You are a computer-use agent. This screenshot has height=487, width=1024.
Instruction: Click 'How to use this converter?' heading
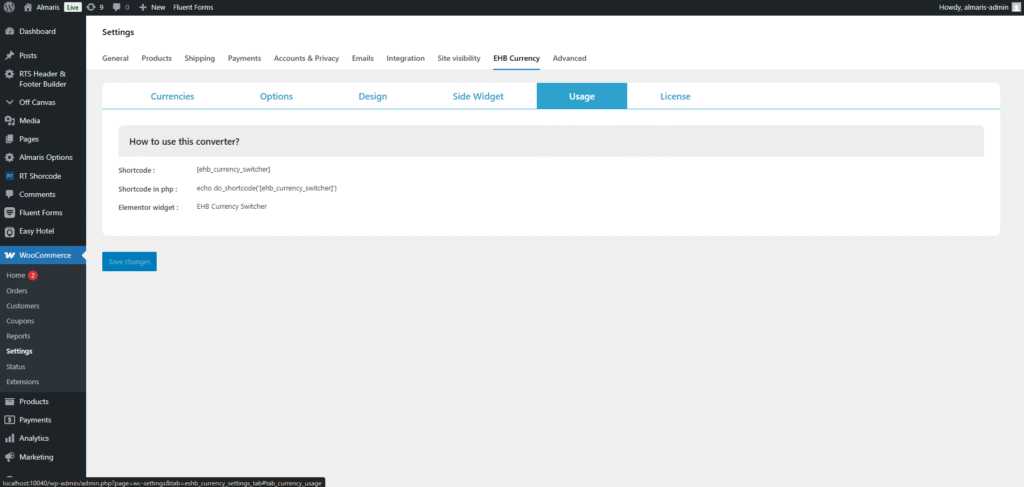(x=184, y=141)
